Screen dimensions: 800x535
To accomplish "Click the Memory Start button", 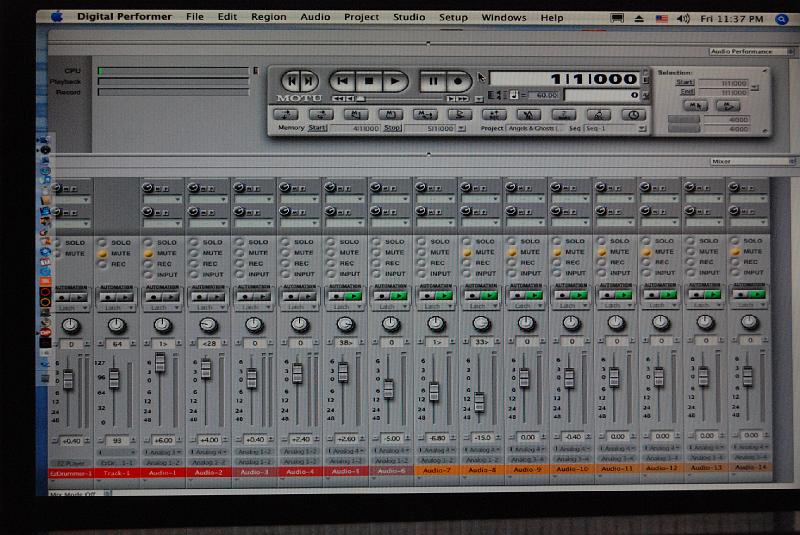I will tap(317, 128).
